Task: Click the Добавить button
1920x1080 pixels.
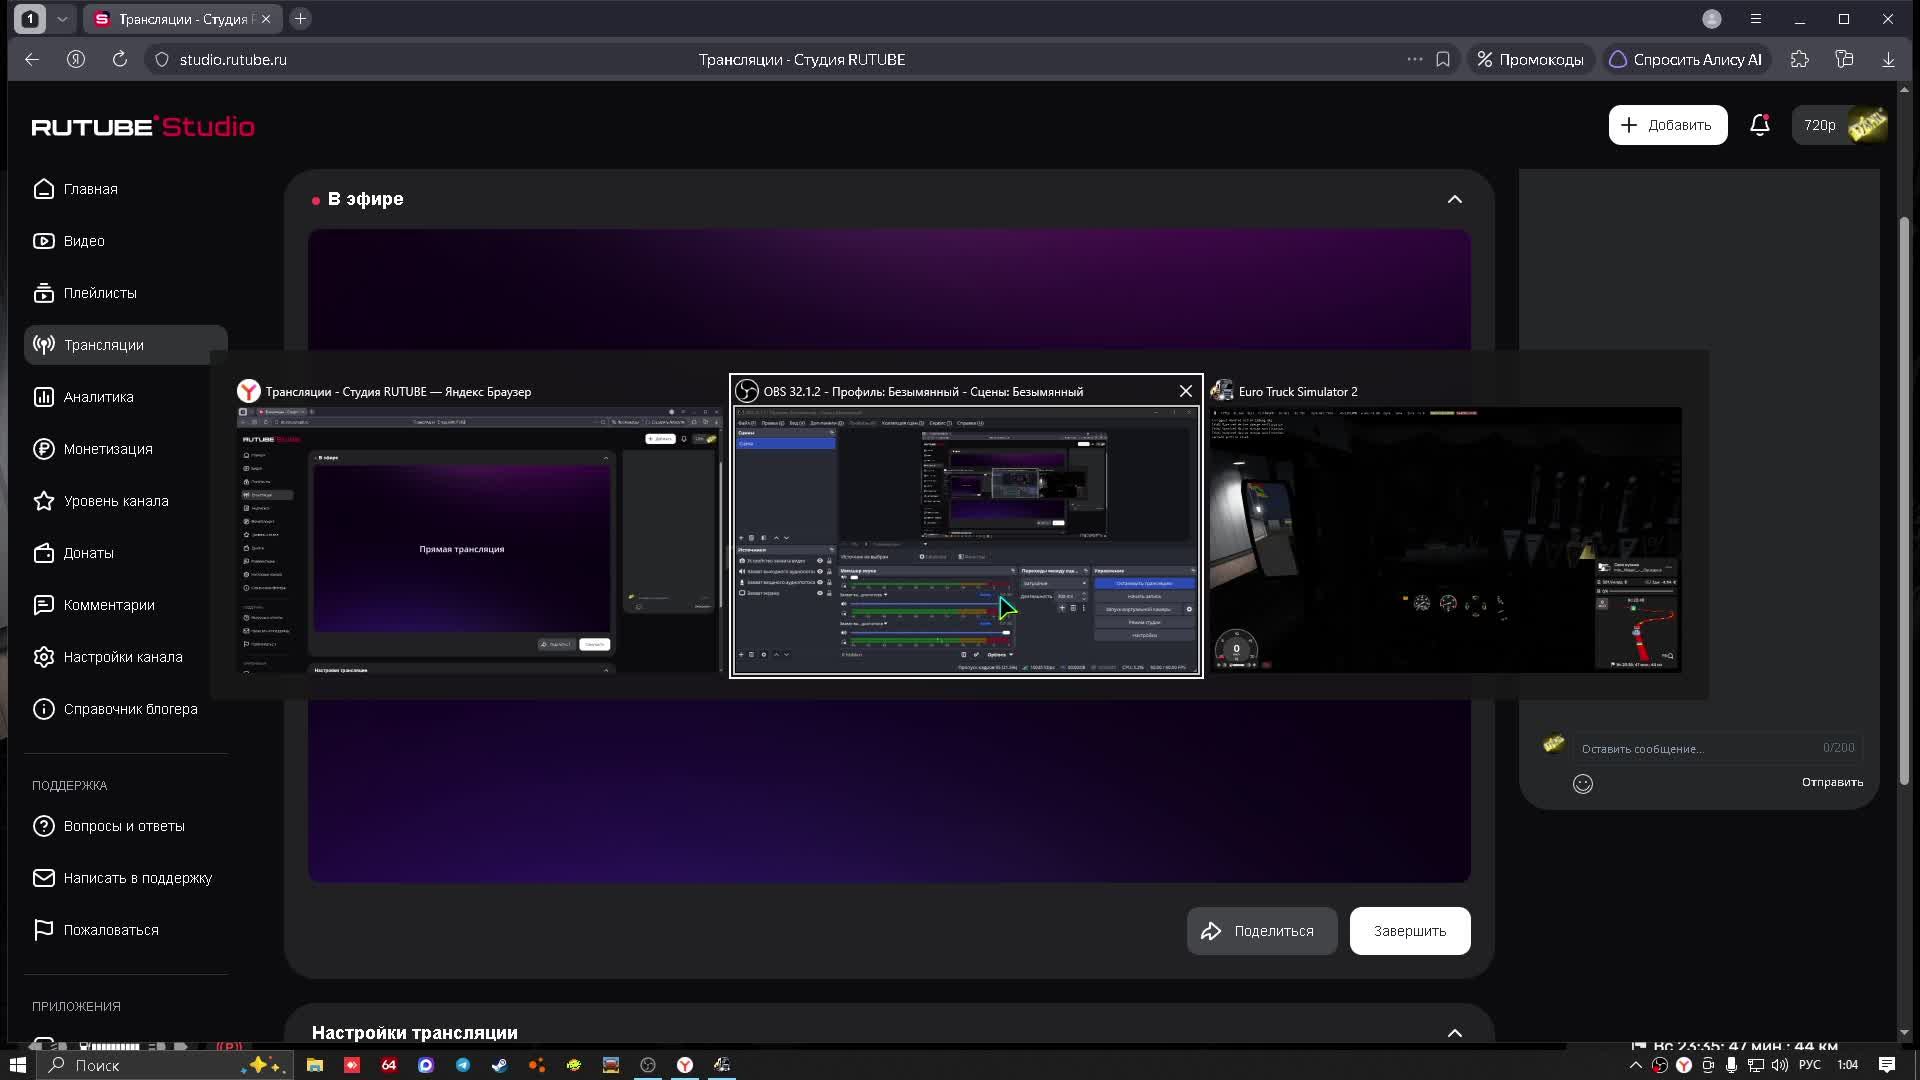Action: coord(1667,125)
